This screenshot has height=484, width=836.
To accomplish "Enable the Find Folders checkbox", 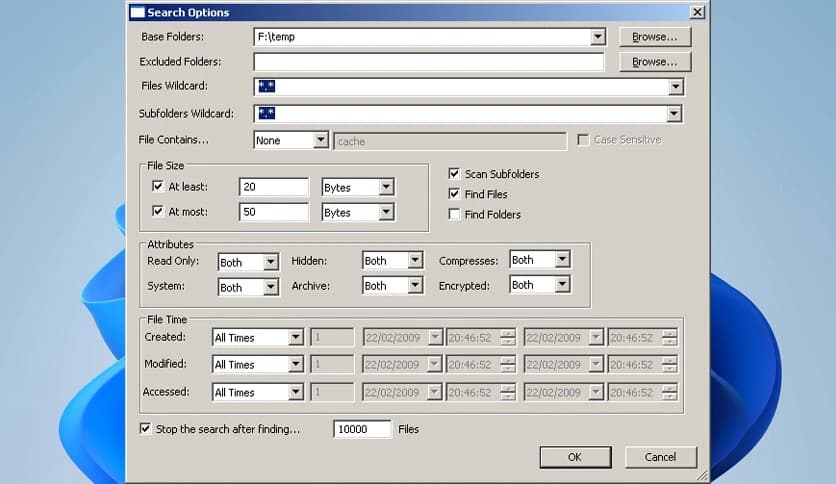I will click(x=454, y=214).
